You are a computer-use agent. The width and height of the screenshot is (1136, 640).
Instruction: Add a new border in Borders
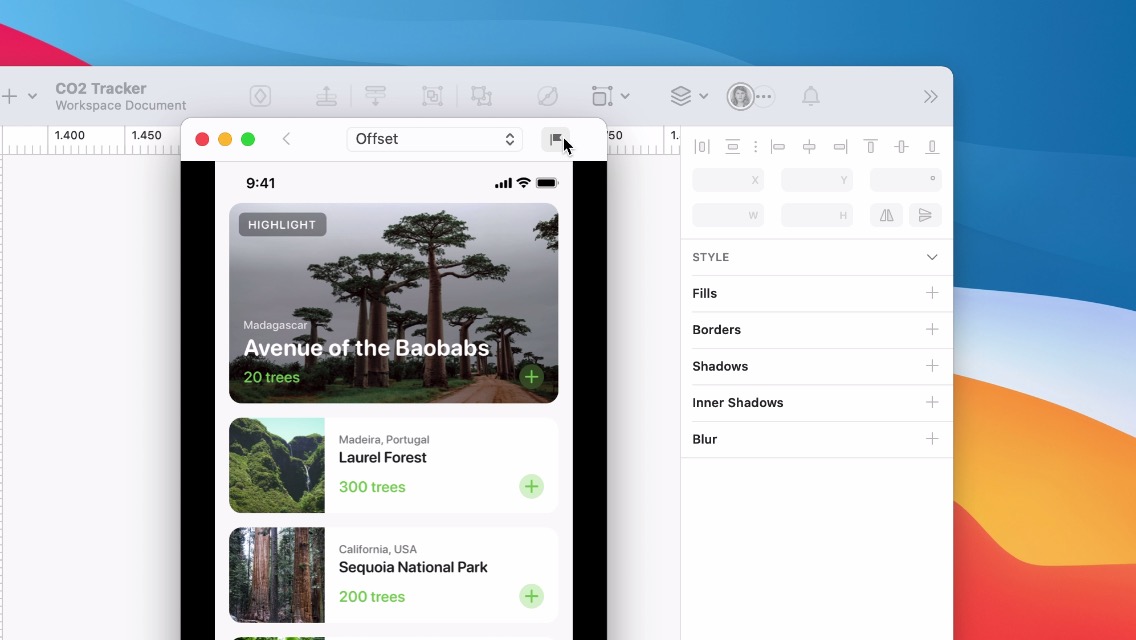click(932, 329)
